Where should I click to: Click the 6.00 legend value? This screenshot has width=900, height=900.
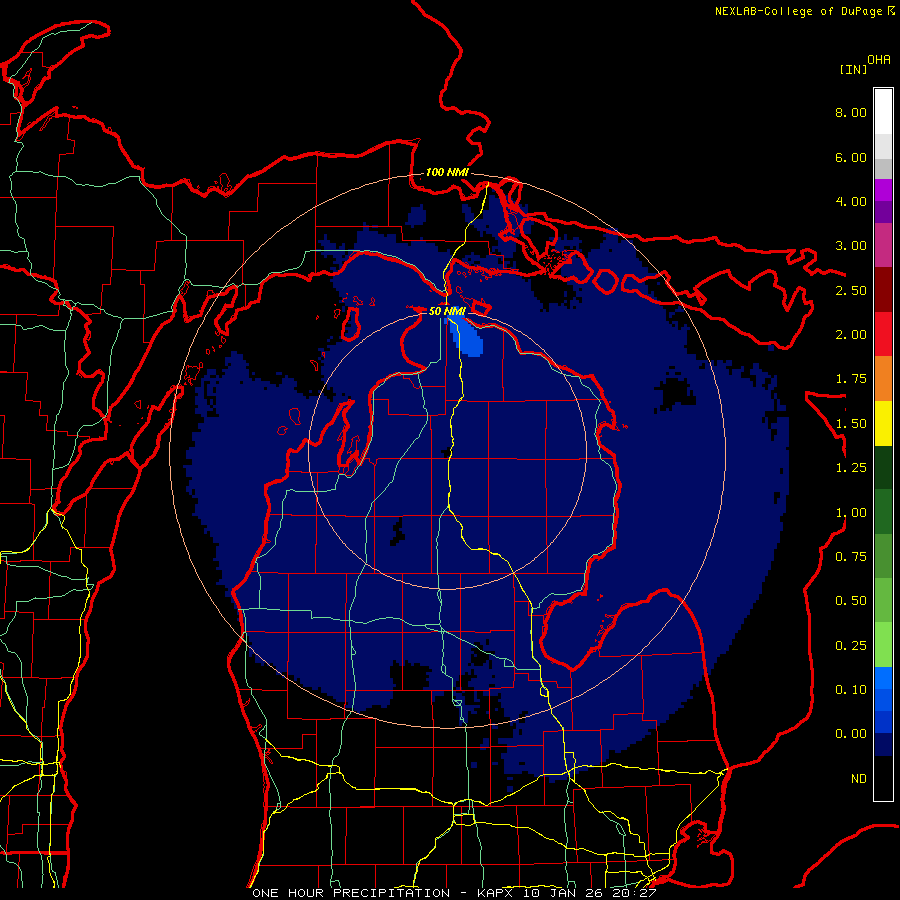[x=851, y=157]
